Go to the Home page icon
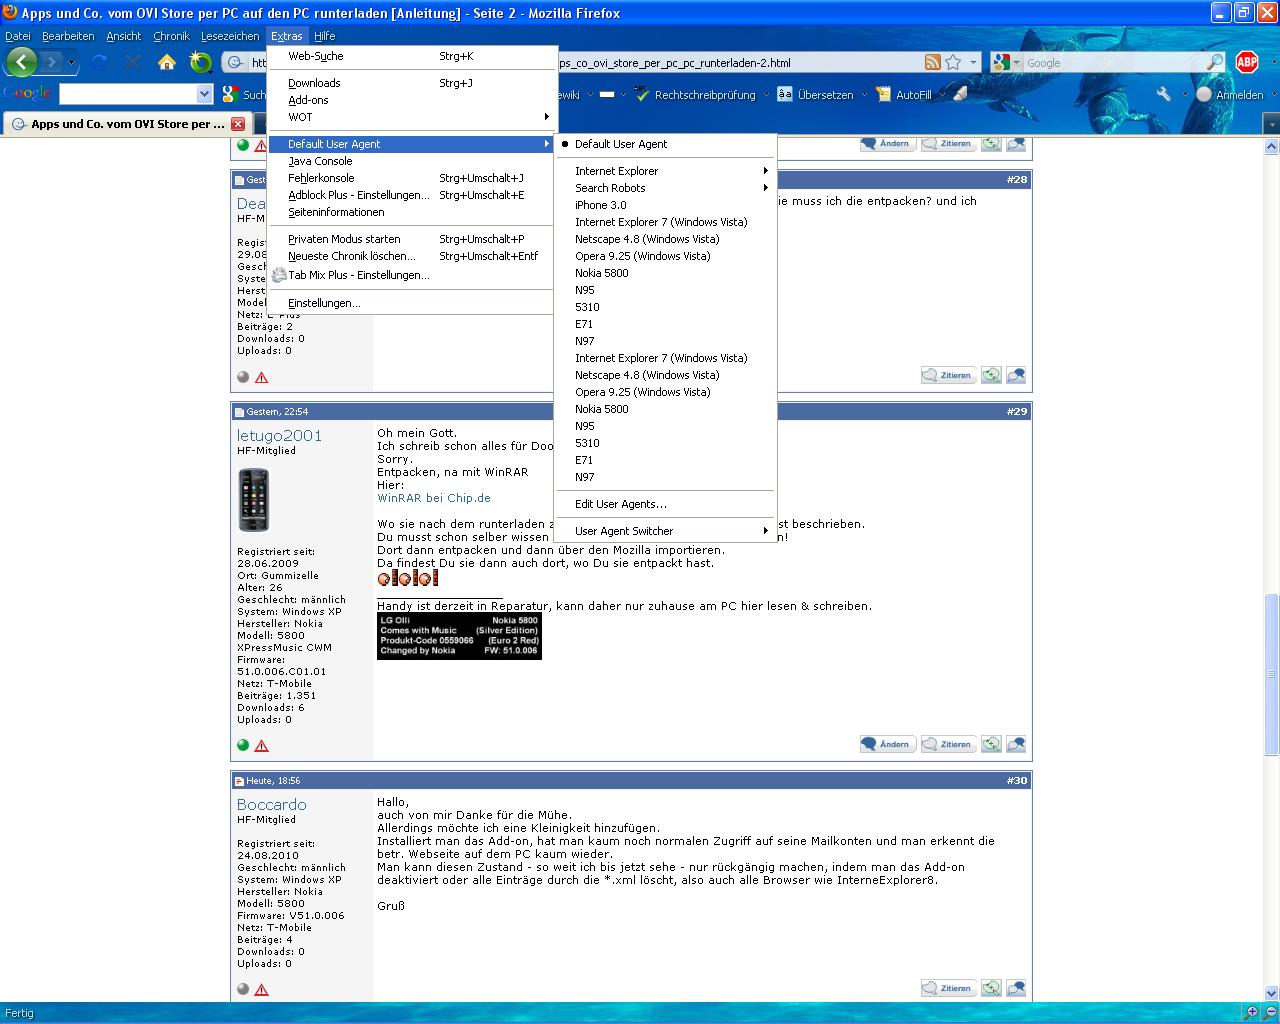Viewport: 1280px width, 1024px height. point(167,62)
